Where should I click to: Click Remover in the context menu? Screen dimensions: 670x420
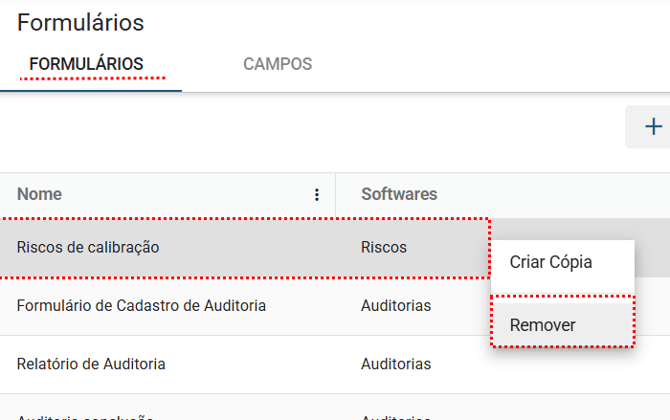(543, 325)
